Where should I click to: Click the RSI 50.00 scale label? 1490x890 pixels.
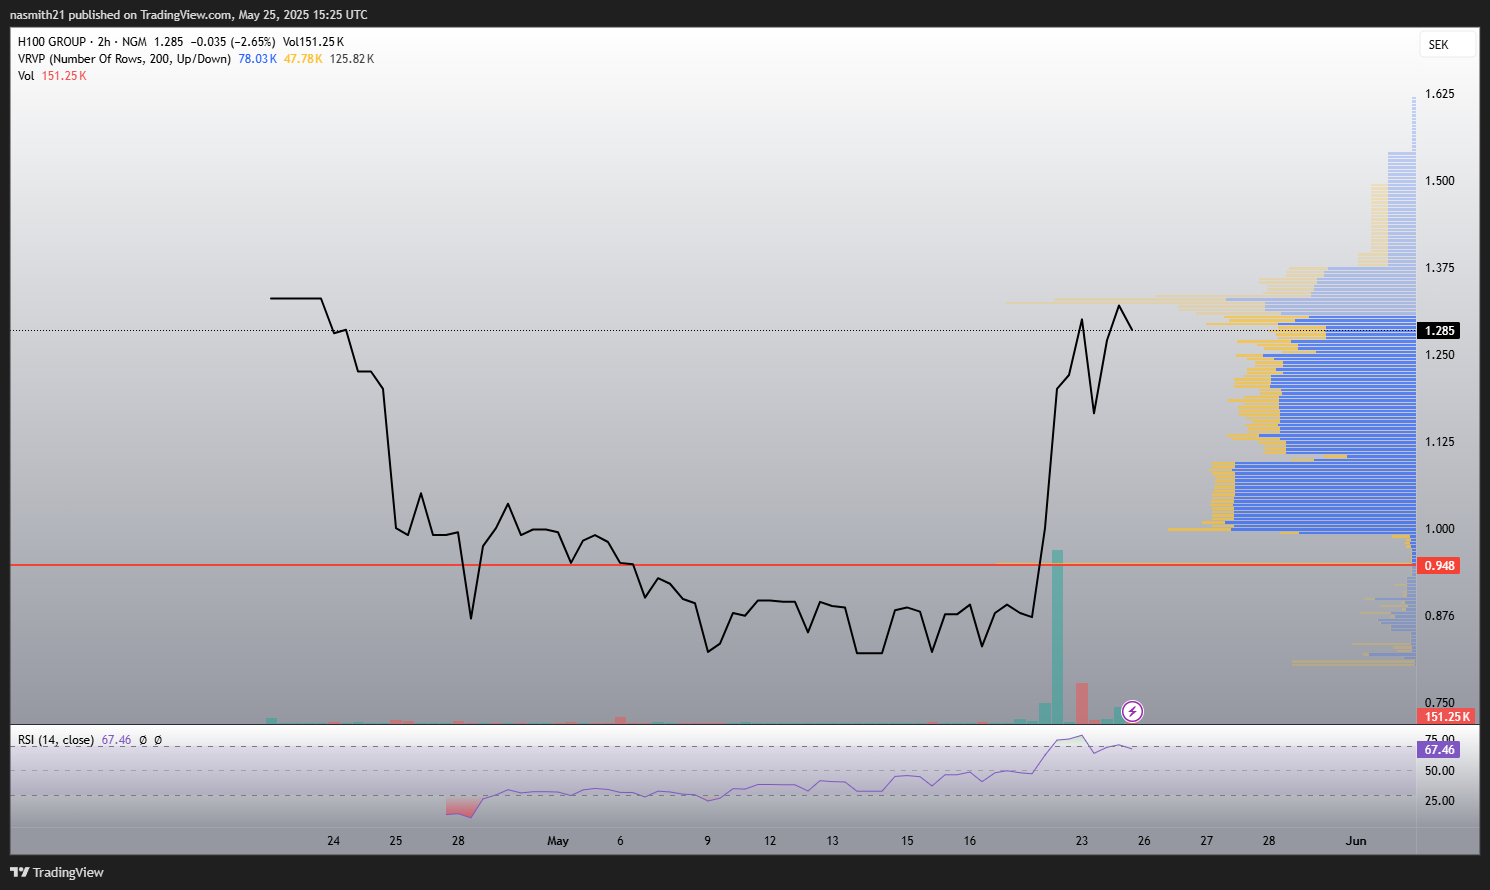[x=1440, y=771]
